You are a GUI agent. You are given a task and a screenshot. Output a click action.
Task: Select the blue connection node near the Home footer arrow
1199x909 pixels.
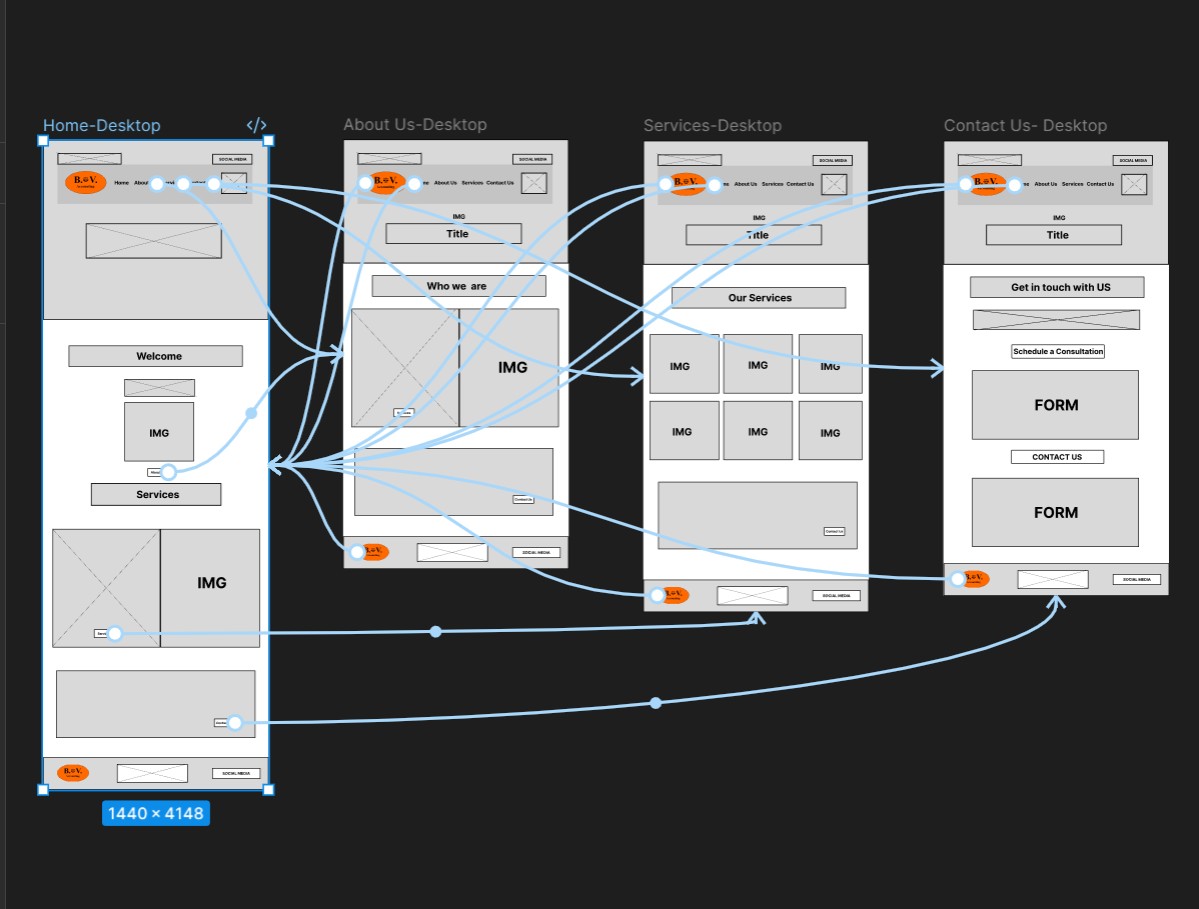coord(234,722)
